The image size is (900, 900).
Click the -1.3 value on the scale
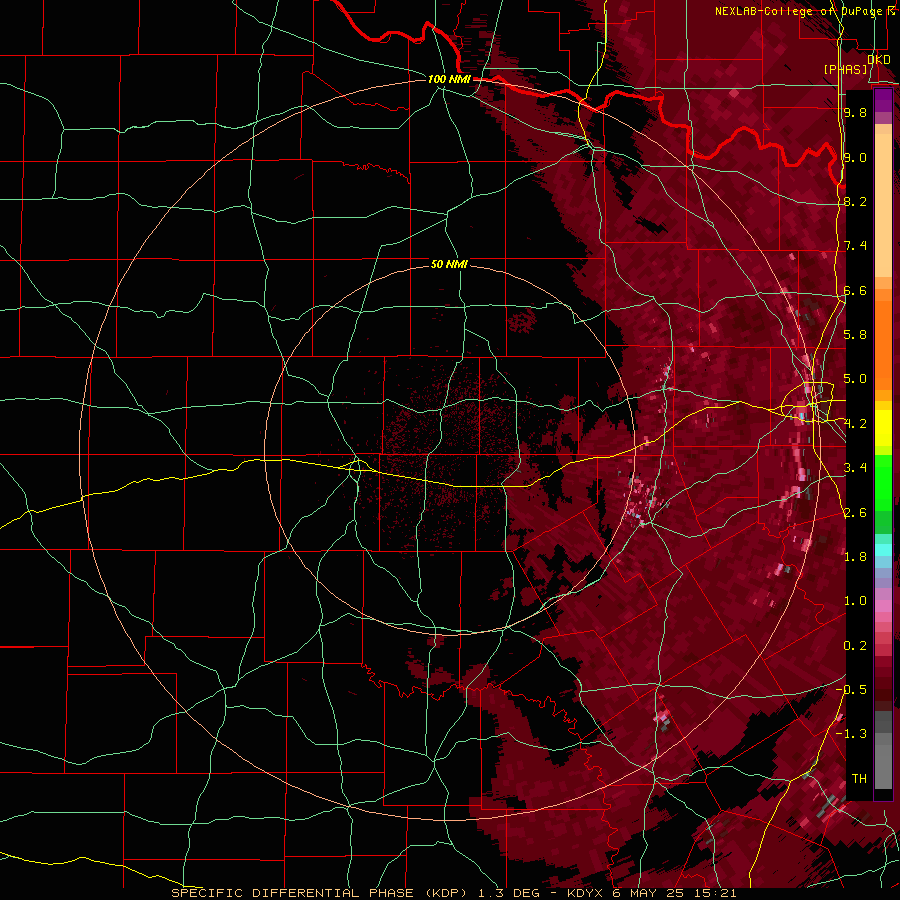(x=852, y=734)
